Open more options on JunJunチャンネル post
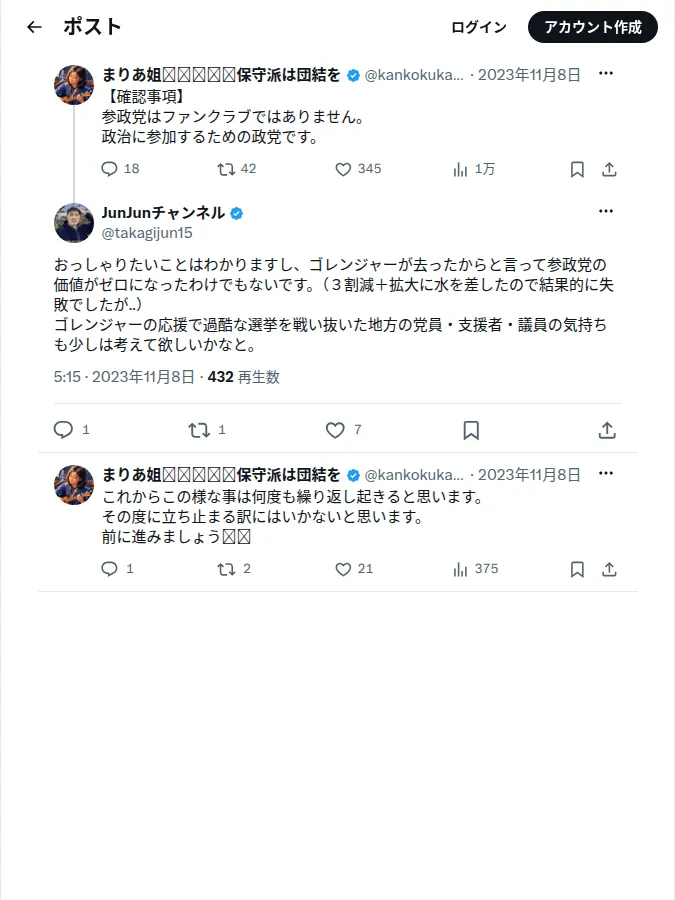Image resolution: width=675 pixels, height=900 pixels. [x=606, y=211]
